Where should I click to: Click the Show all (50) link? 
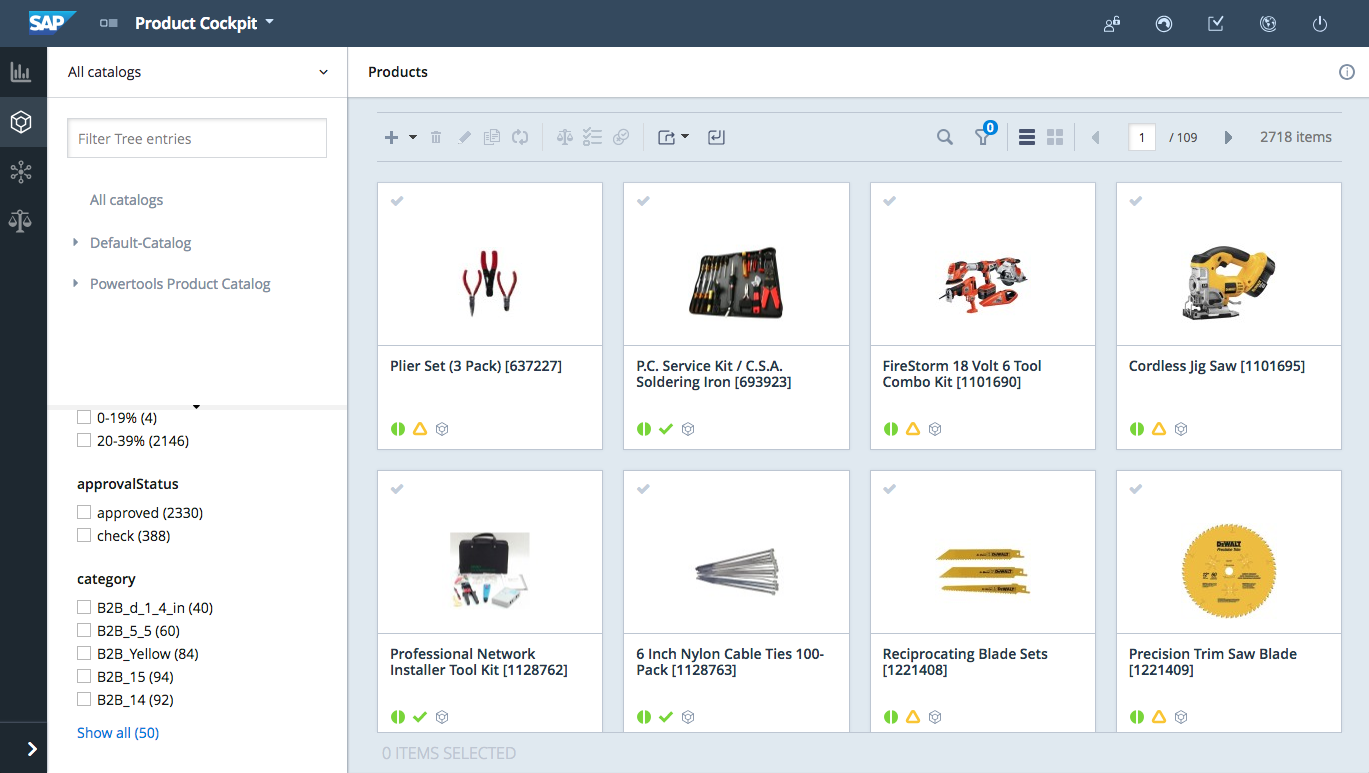(x=118, y=733)
